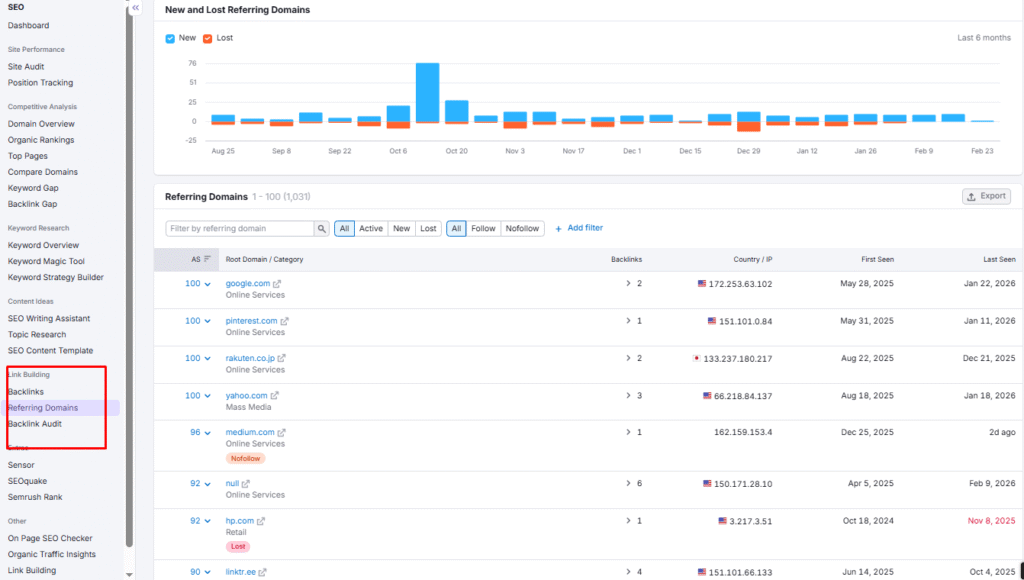1024x580 pixels.
Task: Select the Nofollow filter option
Action: [522, 229]
